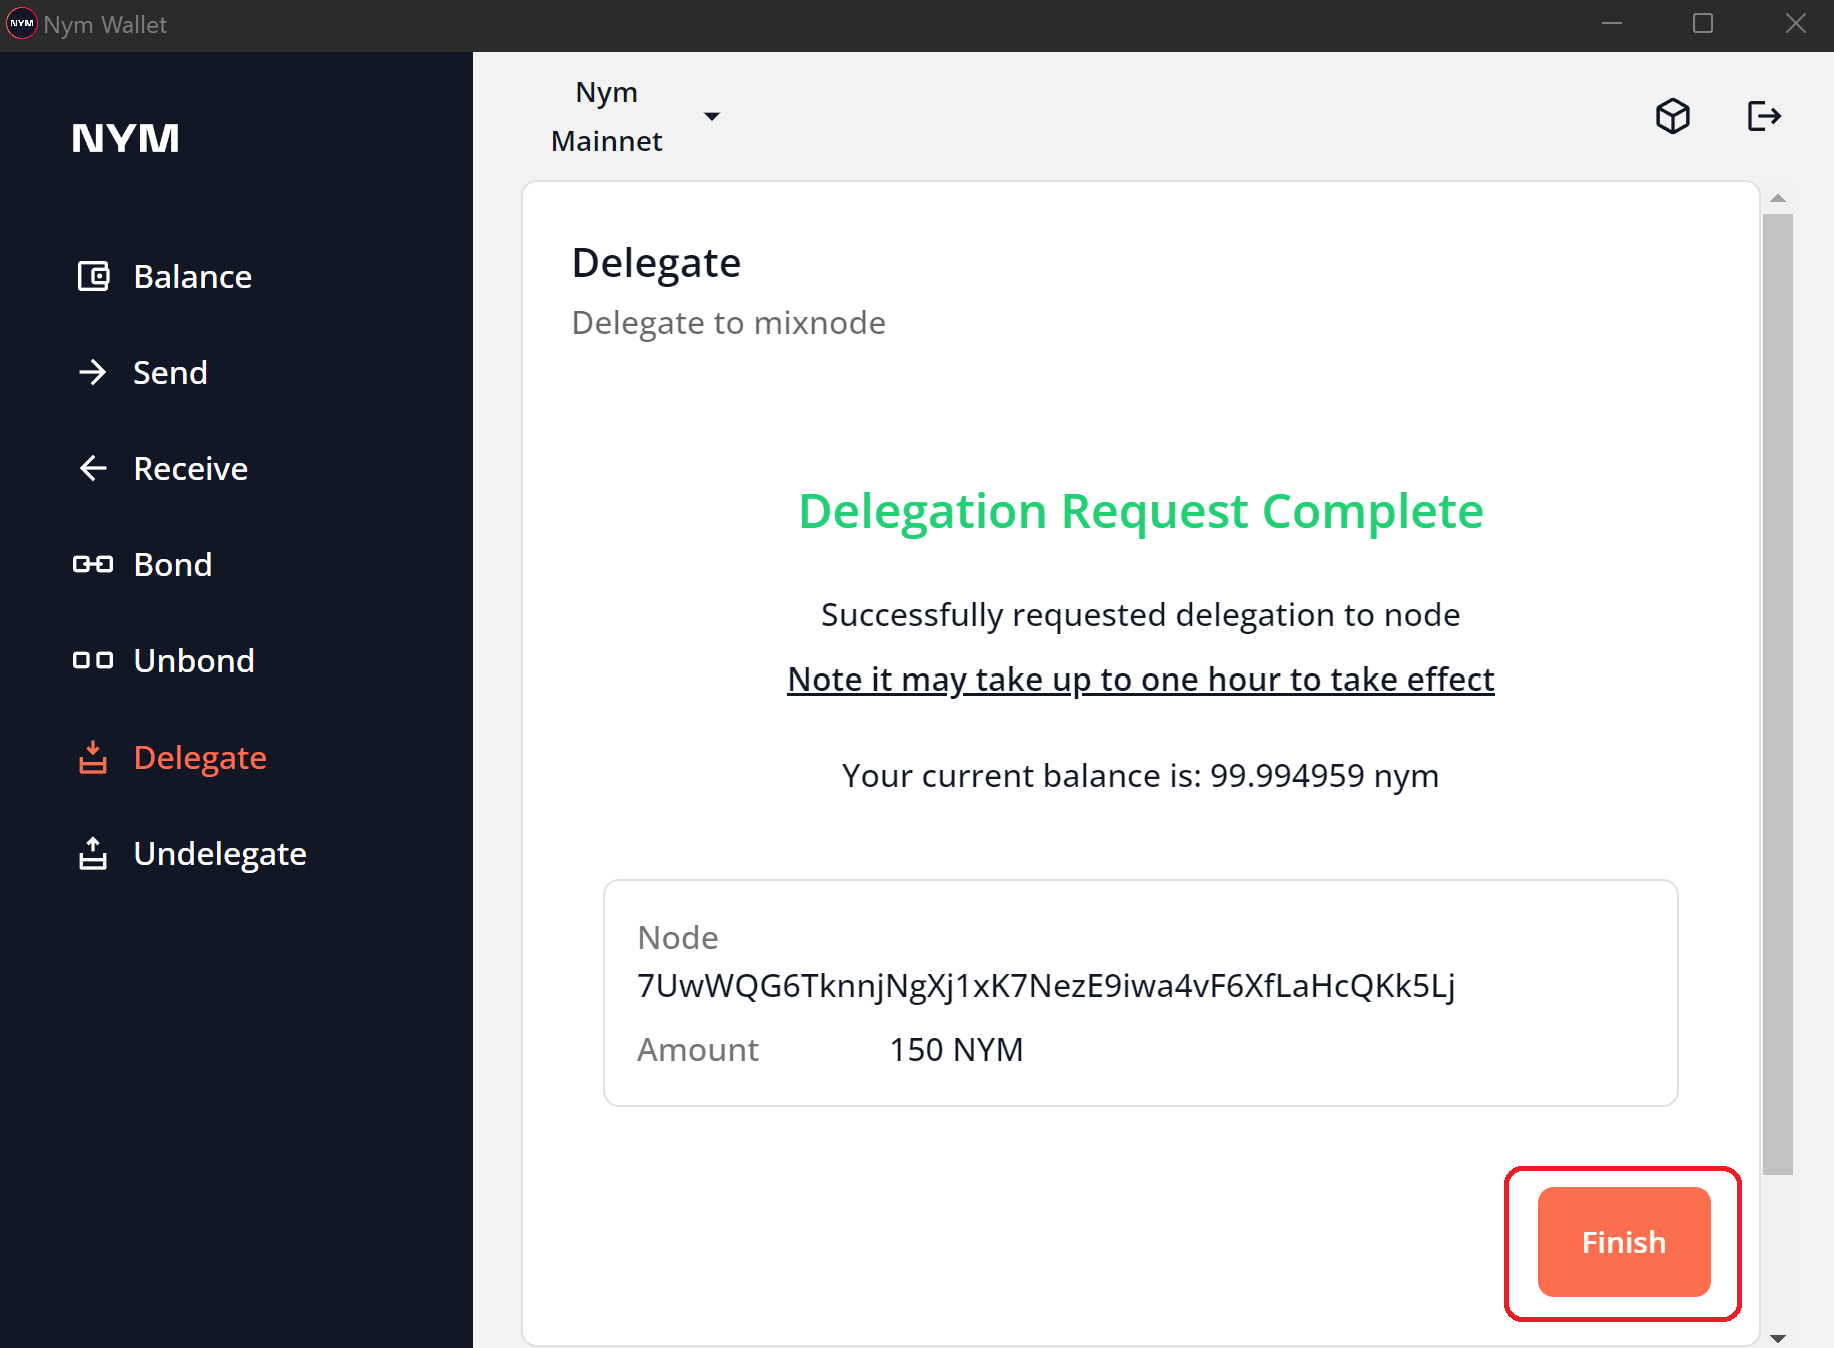Minimize the Nym Wallet window
Viewport: 1834px width, 1348px height.
coord(1612,23)
